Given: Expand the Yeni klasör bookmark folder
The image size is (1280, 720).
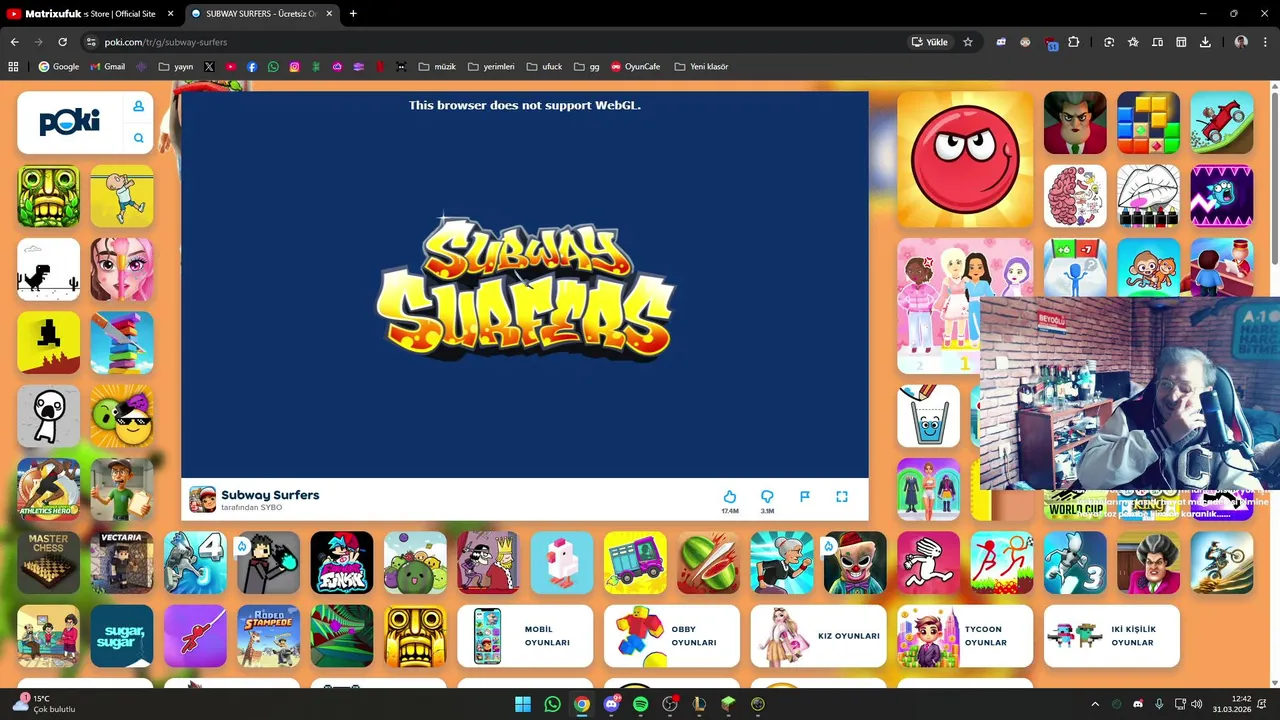Looking at the screenshot, I should (x=701, y=67).
